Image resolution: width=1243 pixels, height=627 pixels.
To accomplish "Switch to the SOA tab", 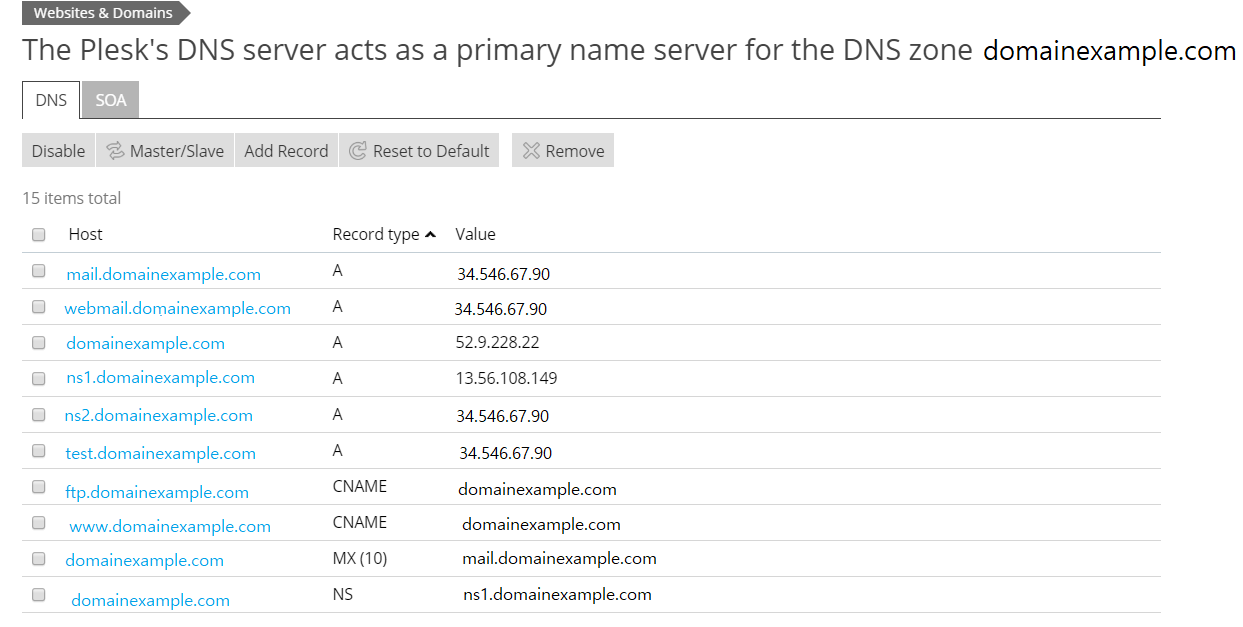I will tap(111, 100).
